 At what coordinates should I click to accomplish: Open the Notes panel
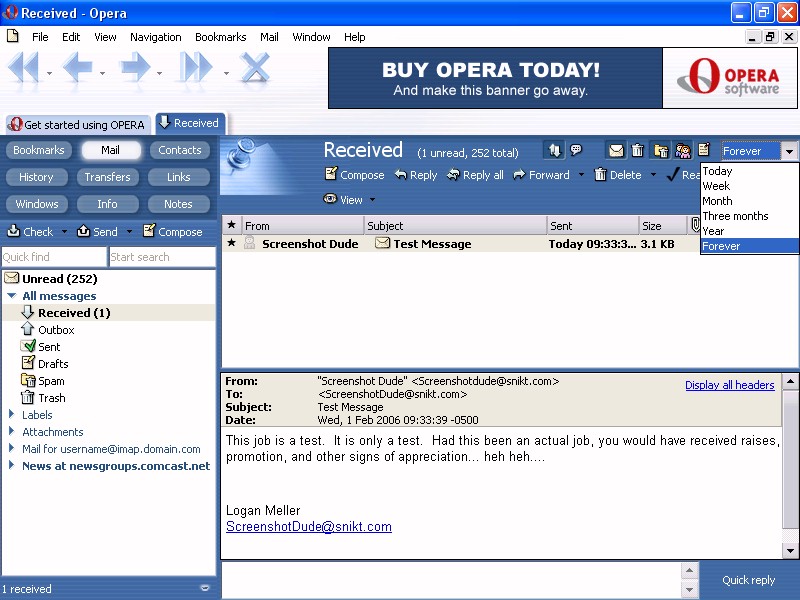tap(178, 204)
